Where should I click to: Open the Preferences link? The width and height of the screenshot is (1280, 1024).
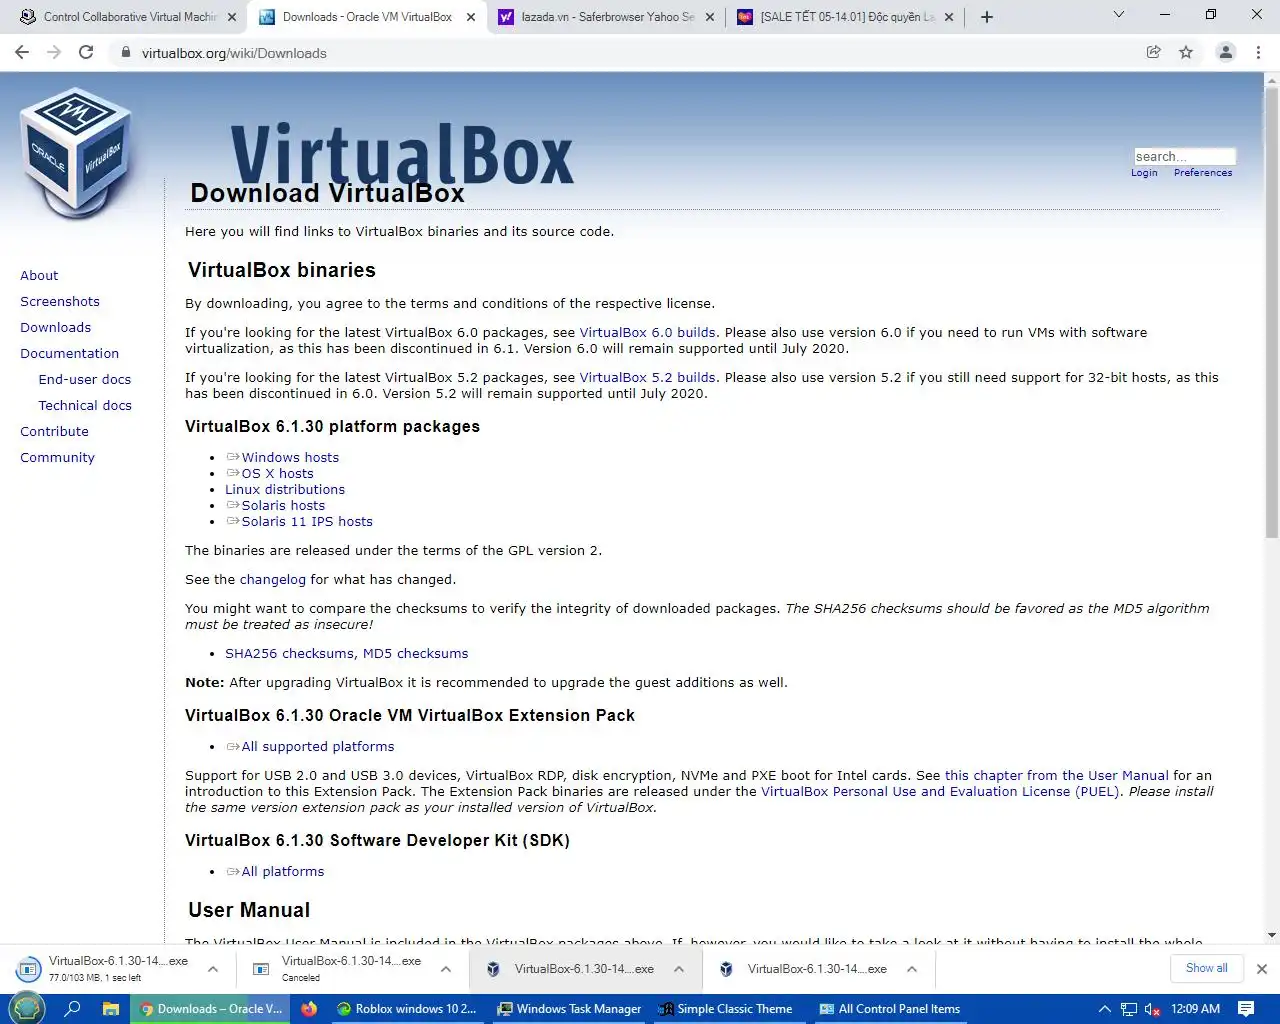click(1203, 173)
